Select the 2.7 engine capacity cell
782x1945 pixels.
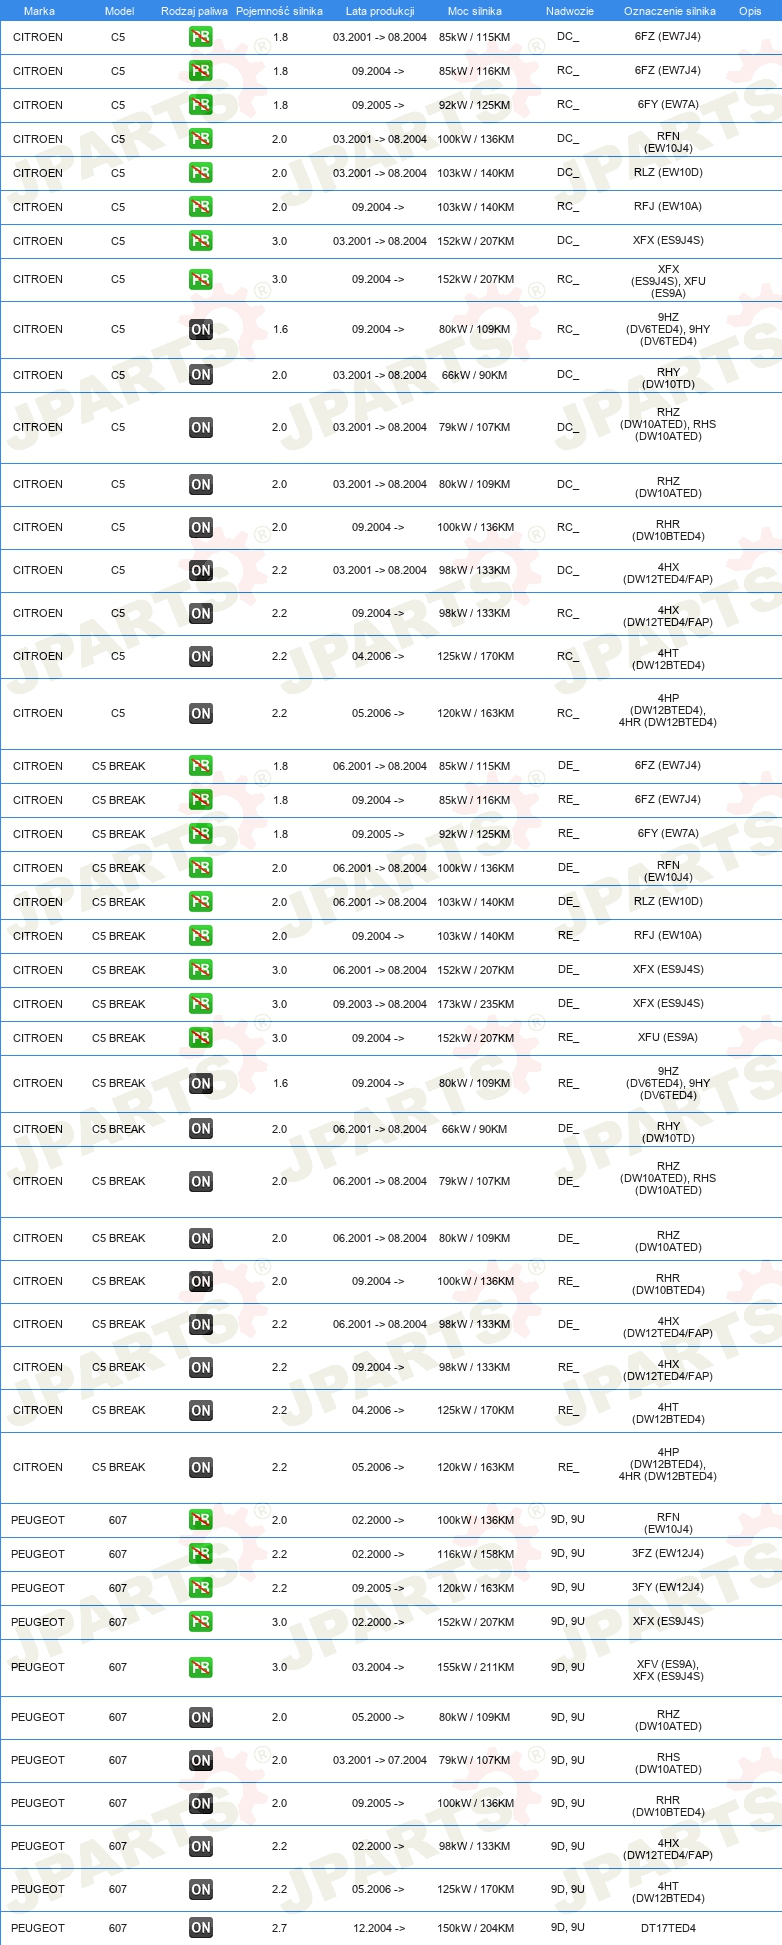[279, 1928]
